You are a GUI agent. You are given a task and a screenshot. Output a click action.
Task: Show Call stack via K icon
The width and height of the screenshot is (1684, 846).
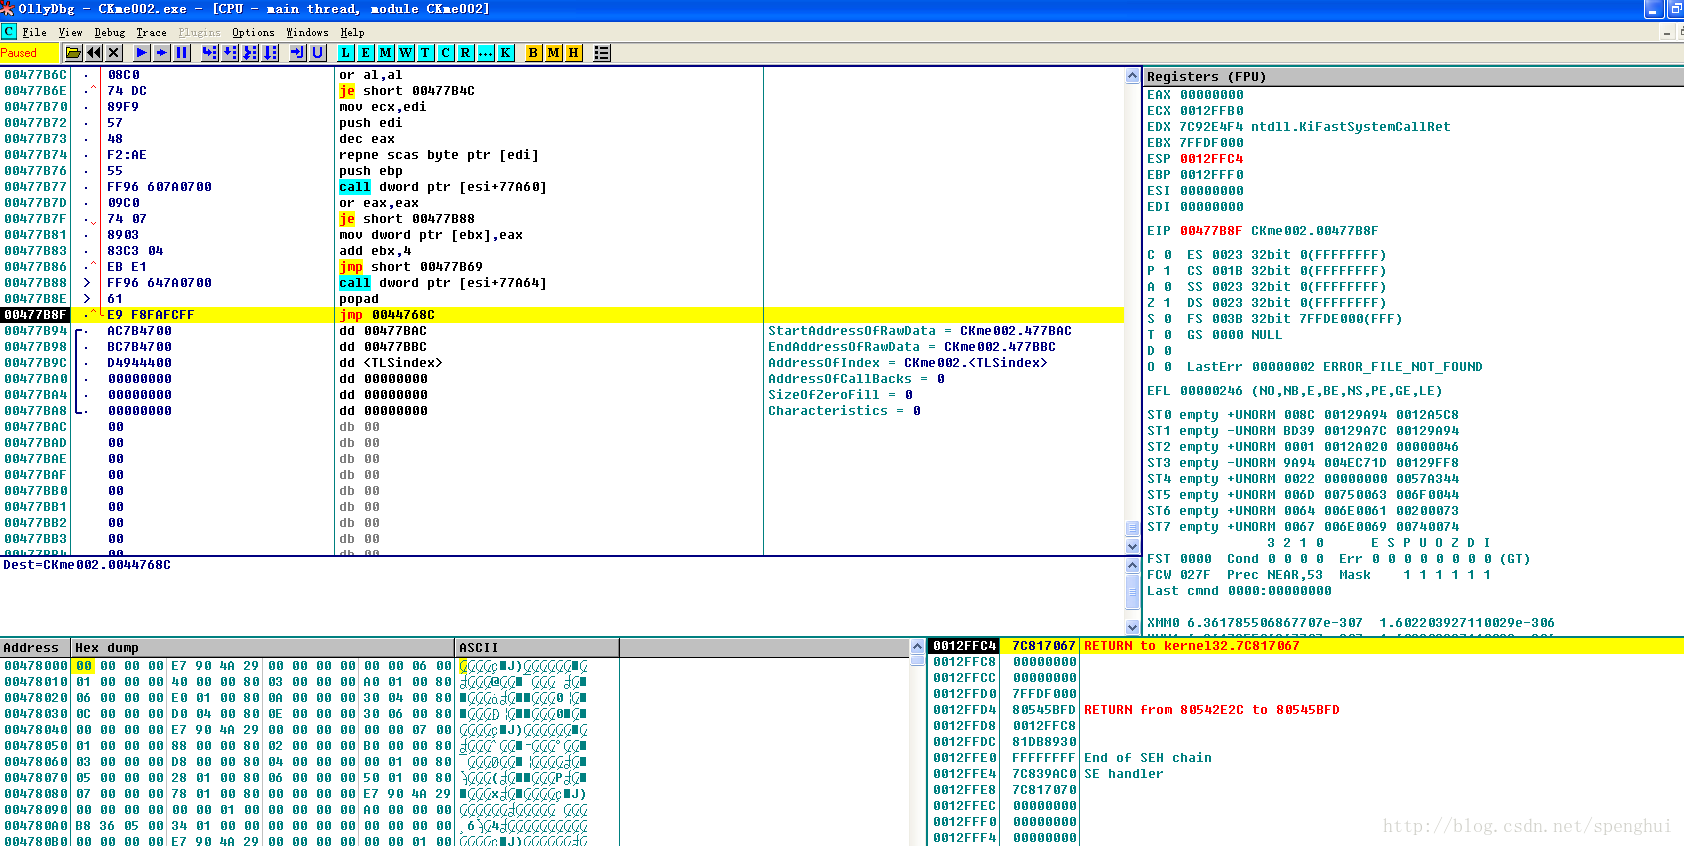pyautogui.click(x=505, y=53)
